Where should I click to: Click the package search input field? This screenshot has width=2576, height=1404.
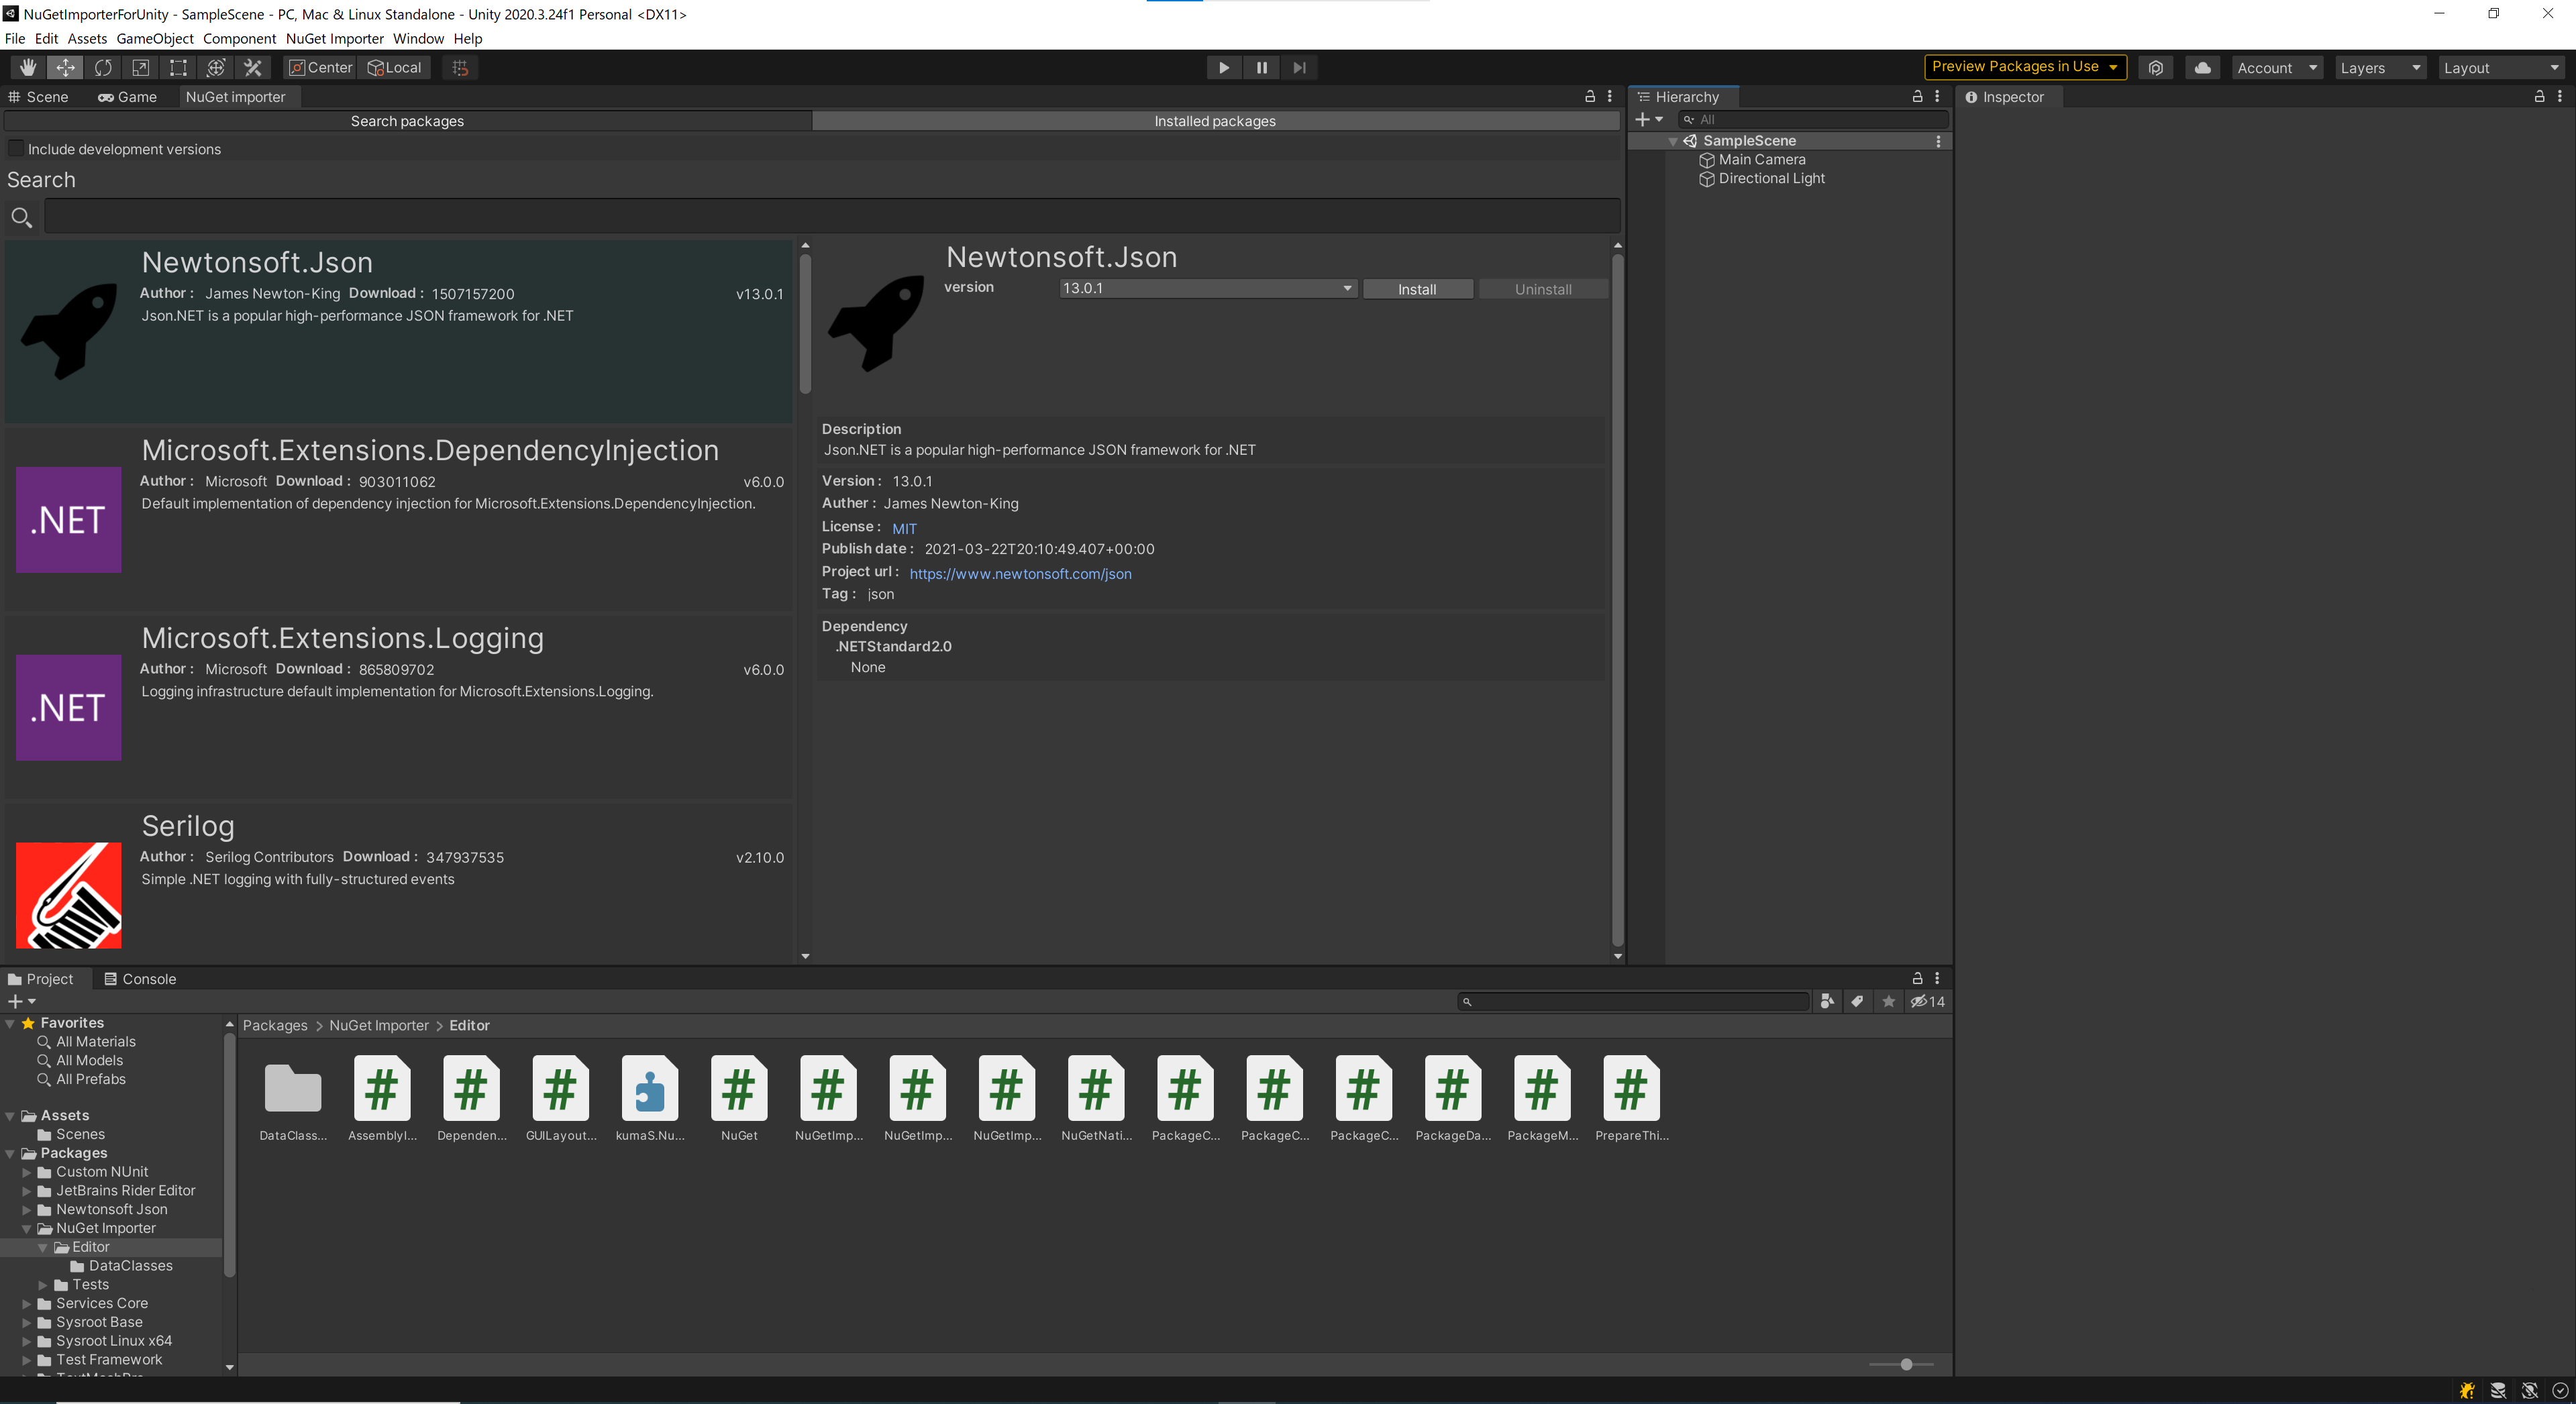831,216
